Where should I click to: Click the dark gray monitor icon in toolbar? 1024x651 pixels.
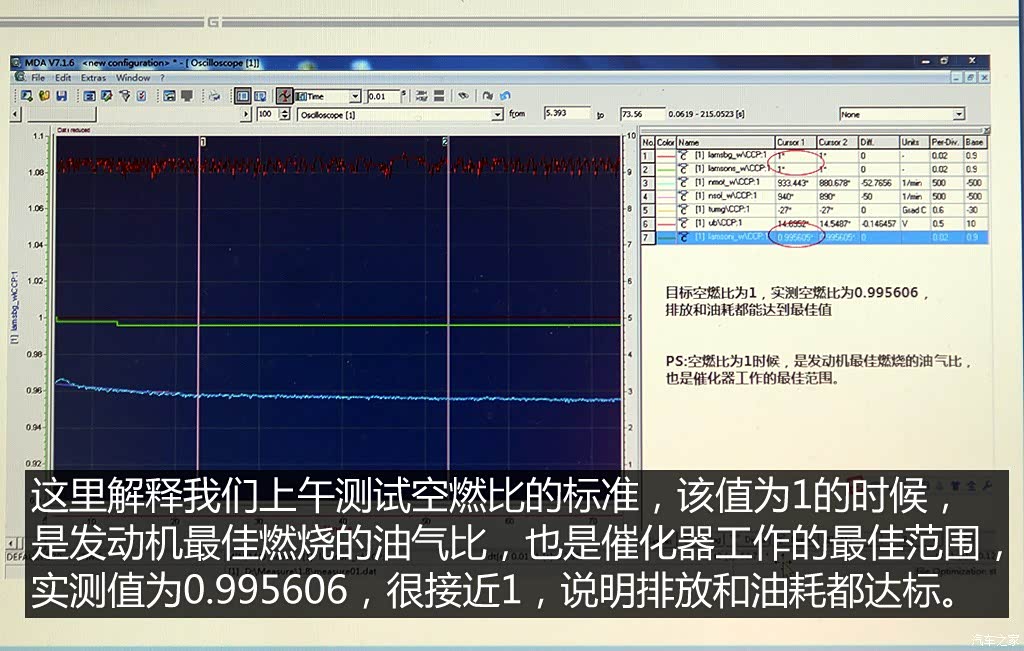pos(187,96)
